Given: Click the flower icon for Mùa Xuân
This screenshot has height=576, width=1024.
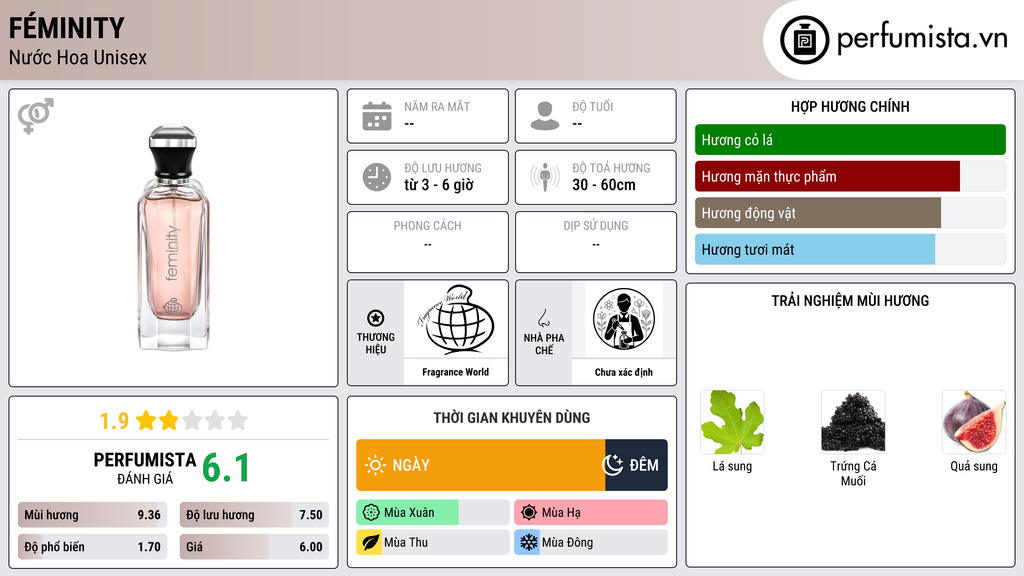Looking at the screenshot, I should (x=371, y=513).
